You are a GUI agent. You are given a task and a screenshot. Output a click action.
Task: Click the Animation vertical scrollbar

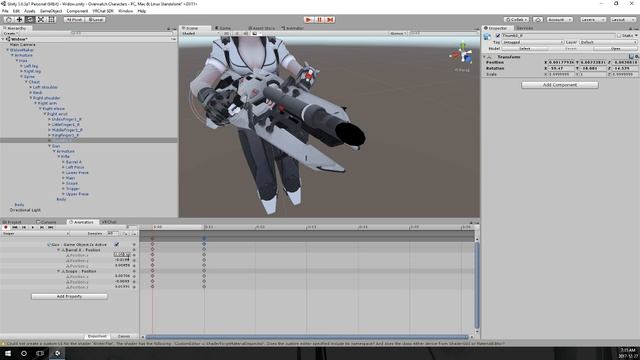point(477,285)
